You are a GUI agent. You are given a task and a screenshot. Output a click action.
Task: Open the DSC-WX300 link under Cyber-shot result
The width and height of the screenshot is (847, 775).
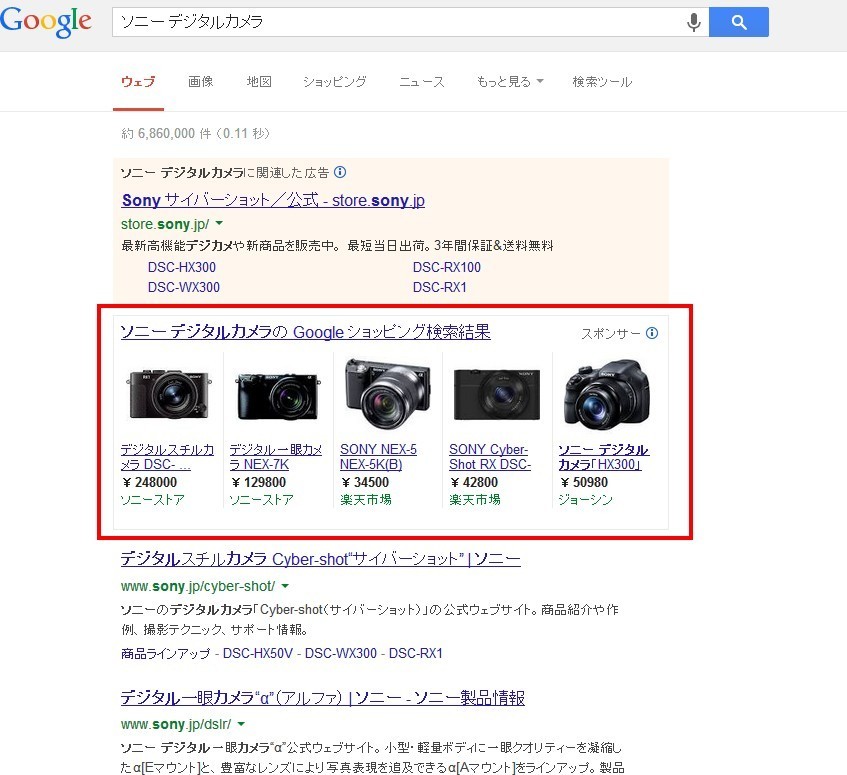coord(341,653)
